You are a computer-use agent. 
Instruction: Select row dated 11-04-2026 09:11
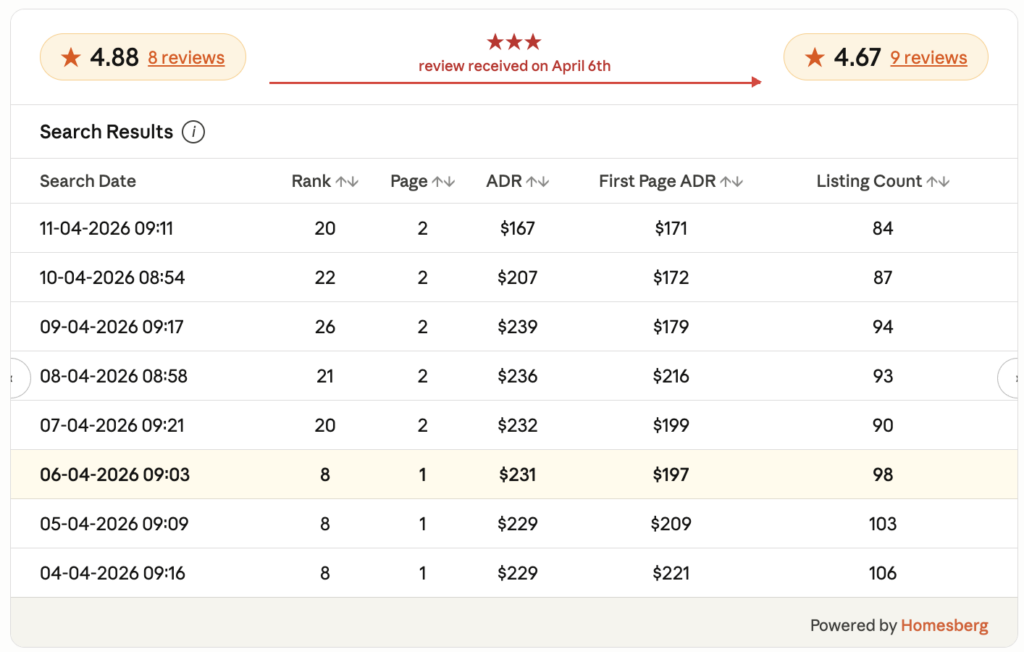pyautogui.click(x=514, y=228)
